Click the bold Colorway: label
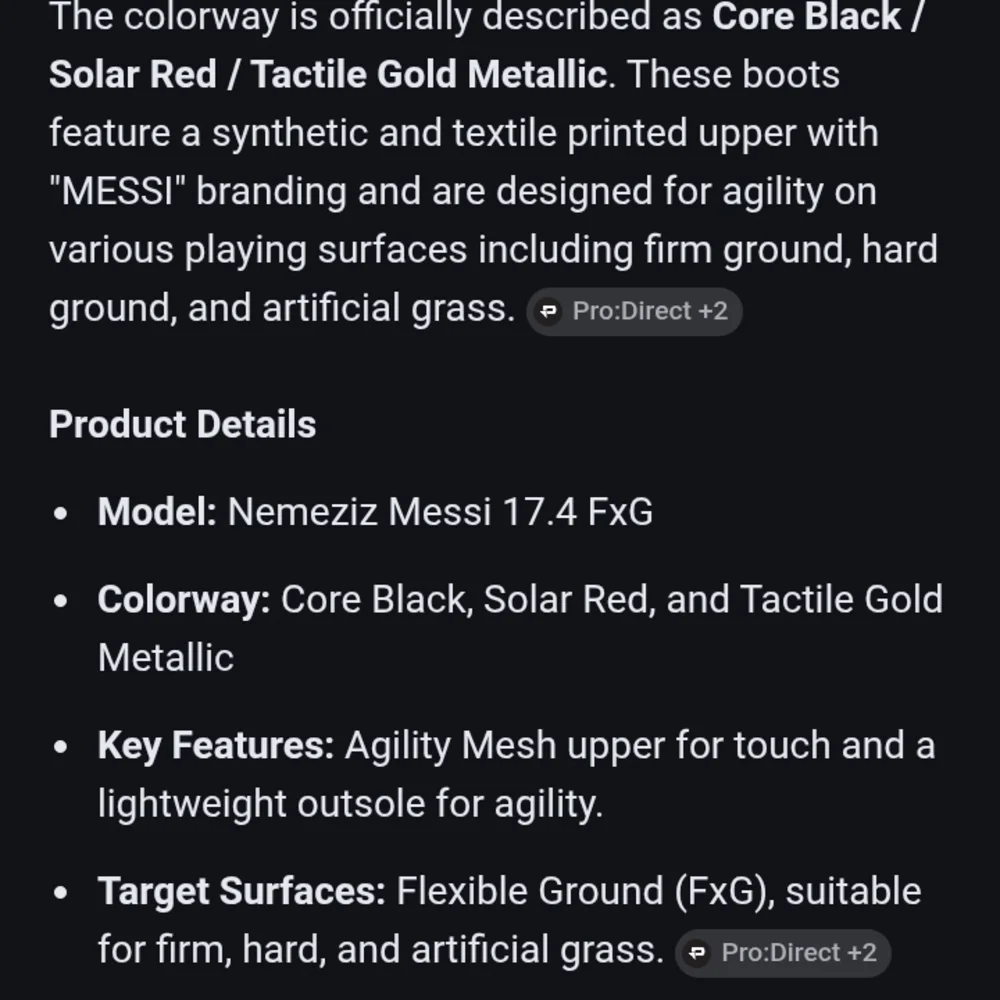This screenshot has width=1000, height=1000. click(x=184, y=600)
